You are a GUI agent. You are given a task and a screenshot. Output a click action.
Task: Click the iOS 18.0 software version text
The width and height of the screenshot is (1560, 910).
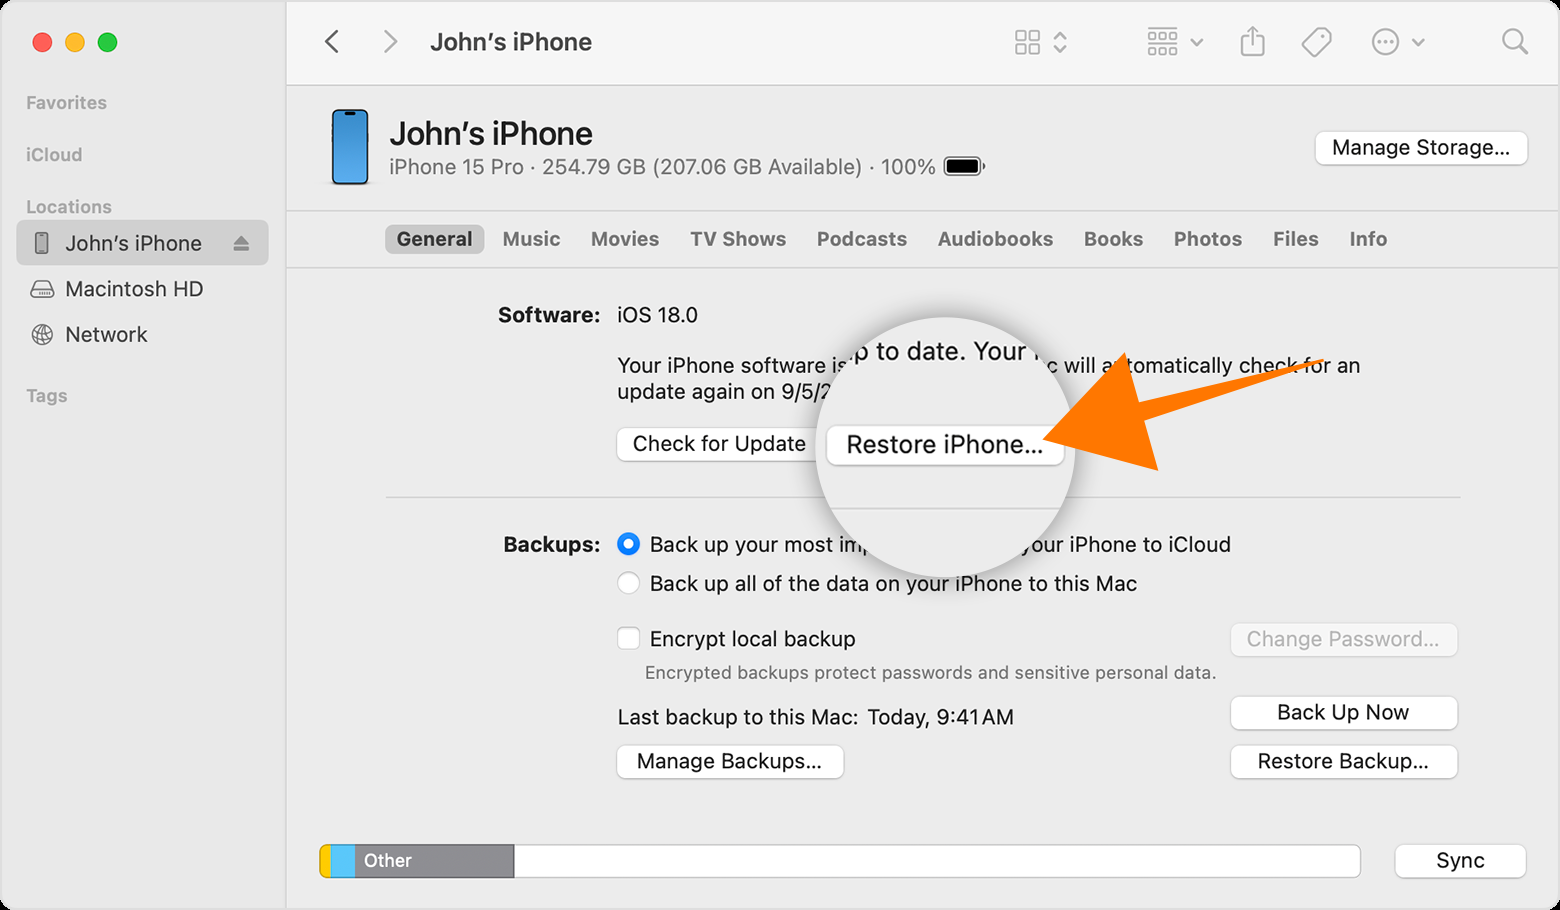[x=657, y=315]
